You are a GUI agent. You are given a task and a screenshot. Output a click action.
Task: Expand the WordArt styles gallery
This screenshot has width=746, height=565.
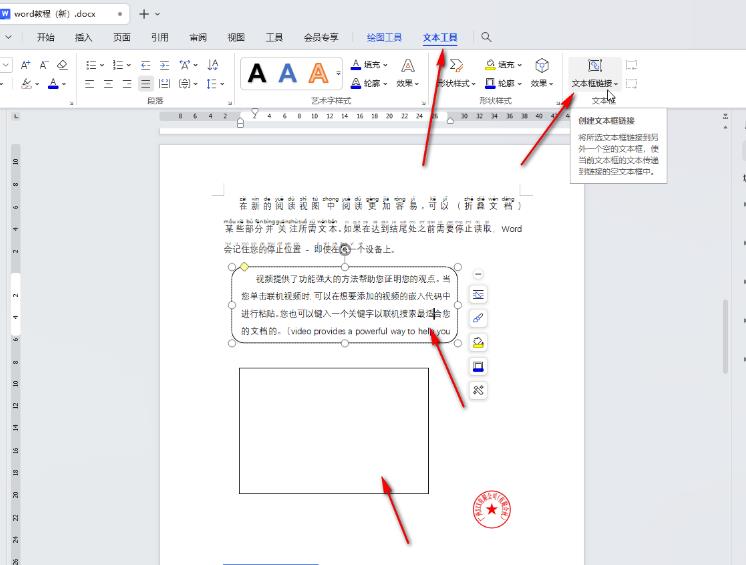coord(338,74)
